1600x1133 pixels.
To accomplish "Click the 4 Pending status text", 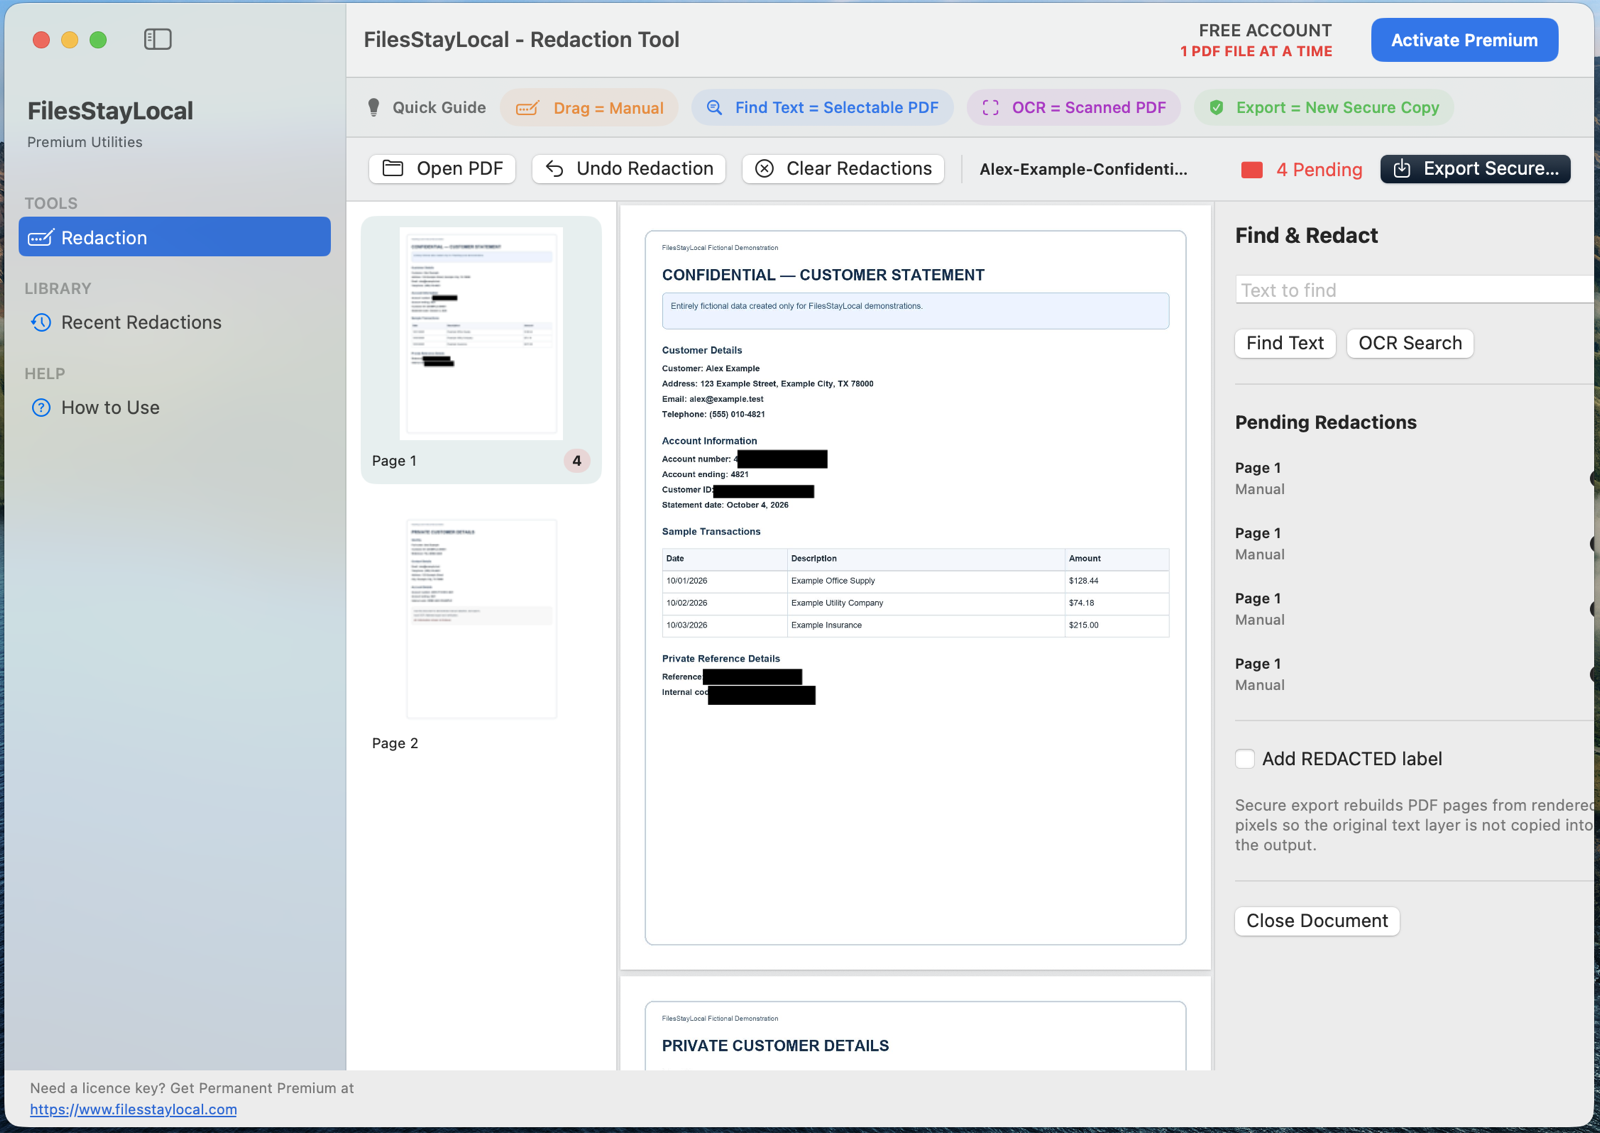I will coord(1319,170).
